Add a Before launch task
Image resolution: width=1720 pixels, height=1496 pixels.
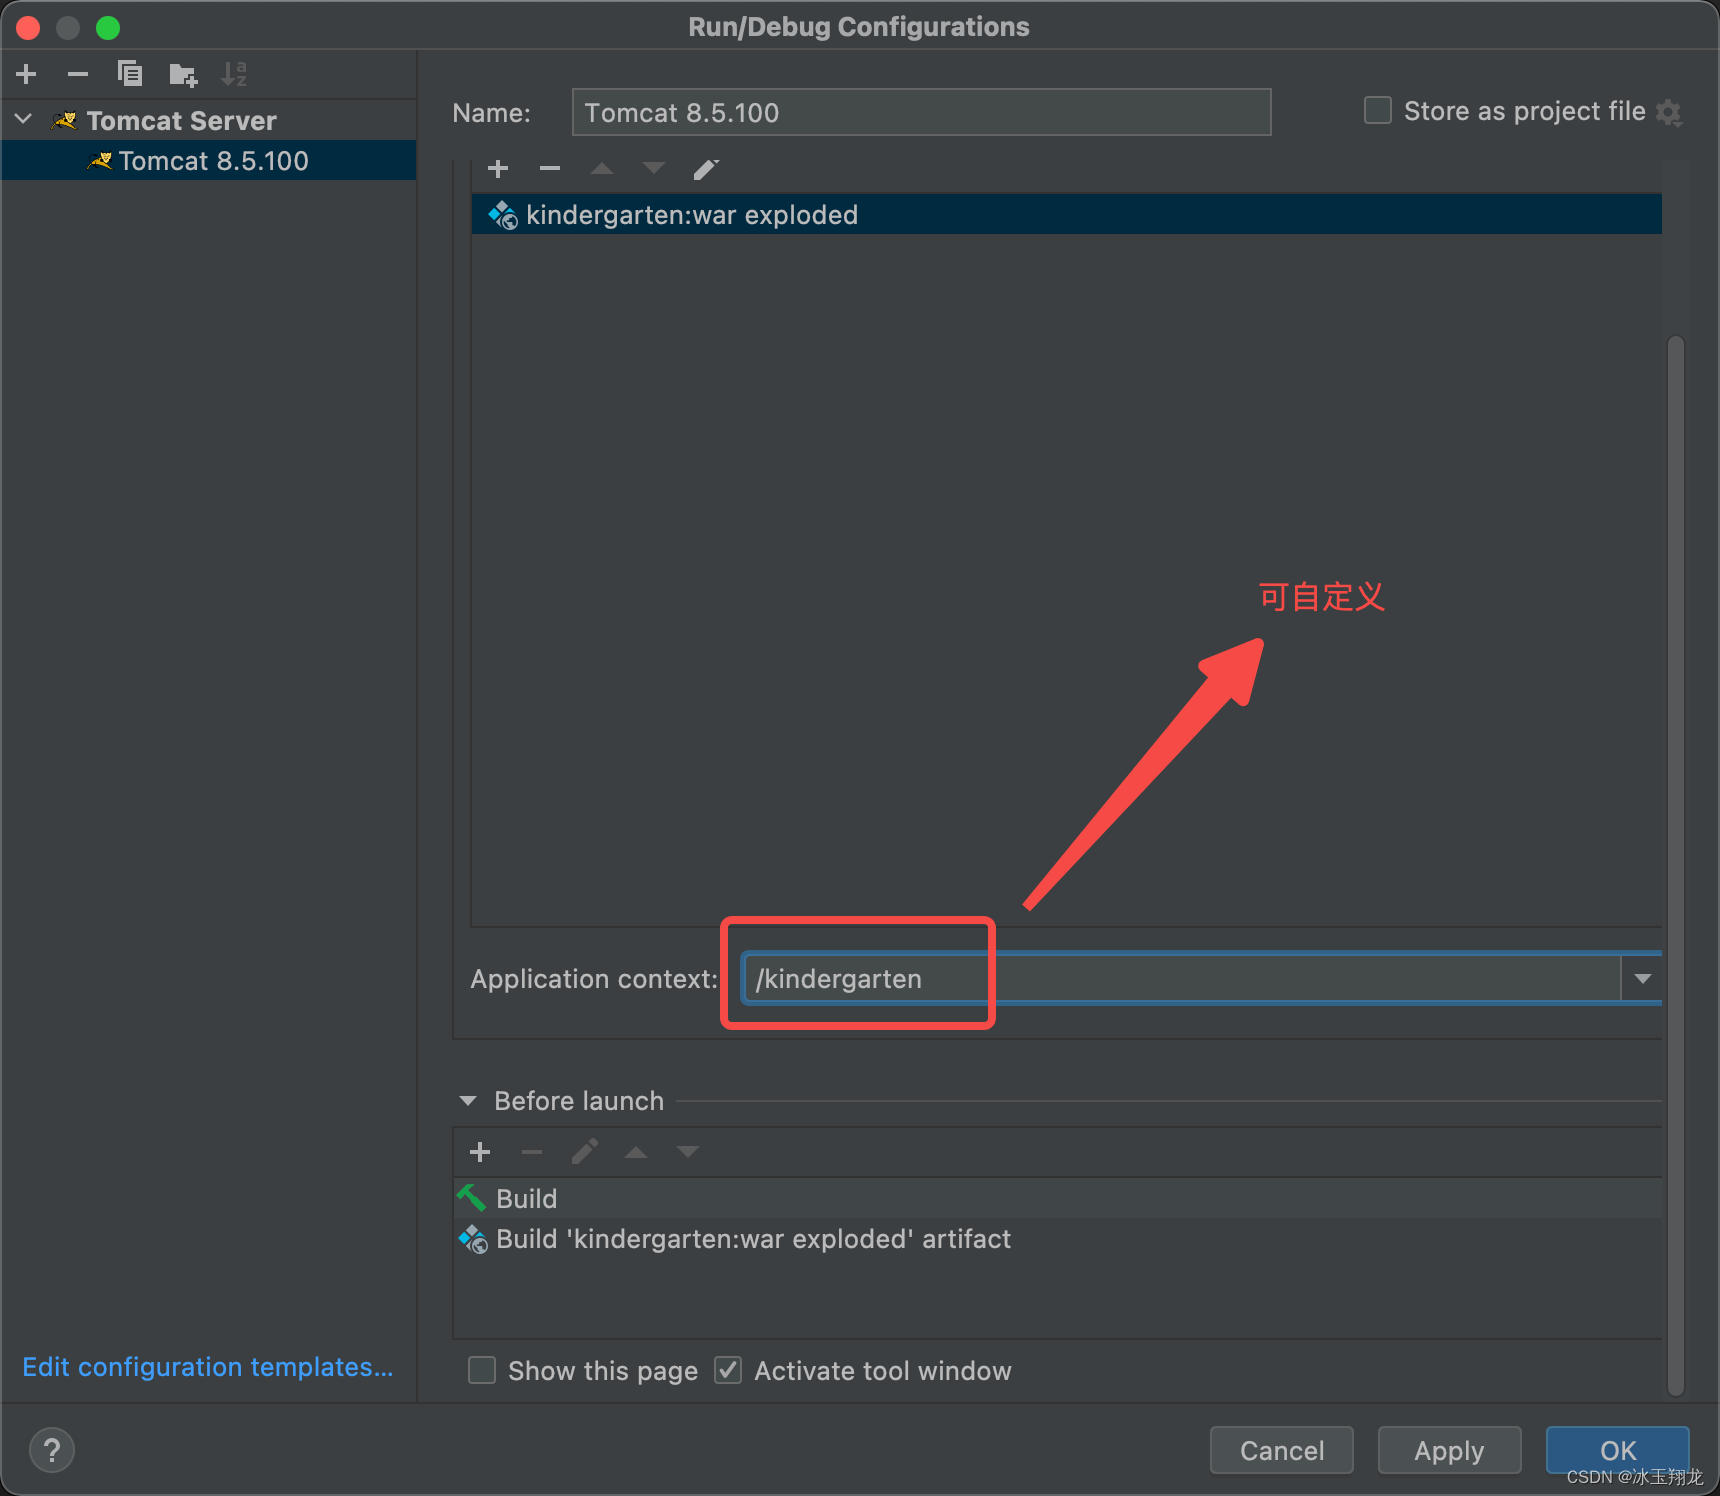click(x=480, y=1152)
